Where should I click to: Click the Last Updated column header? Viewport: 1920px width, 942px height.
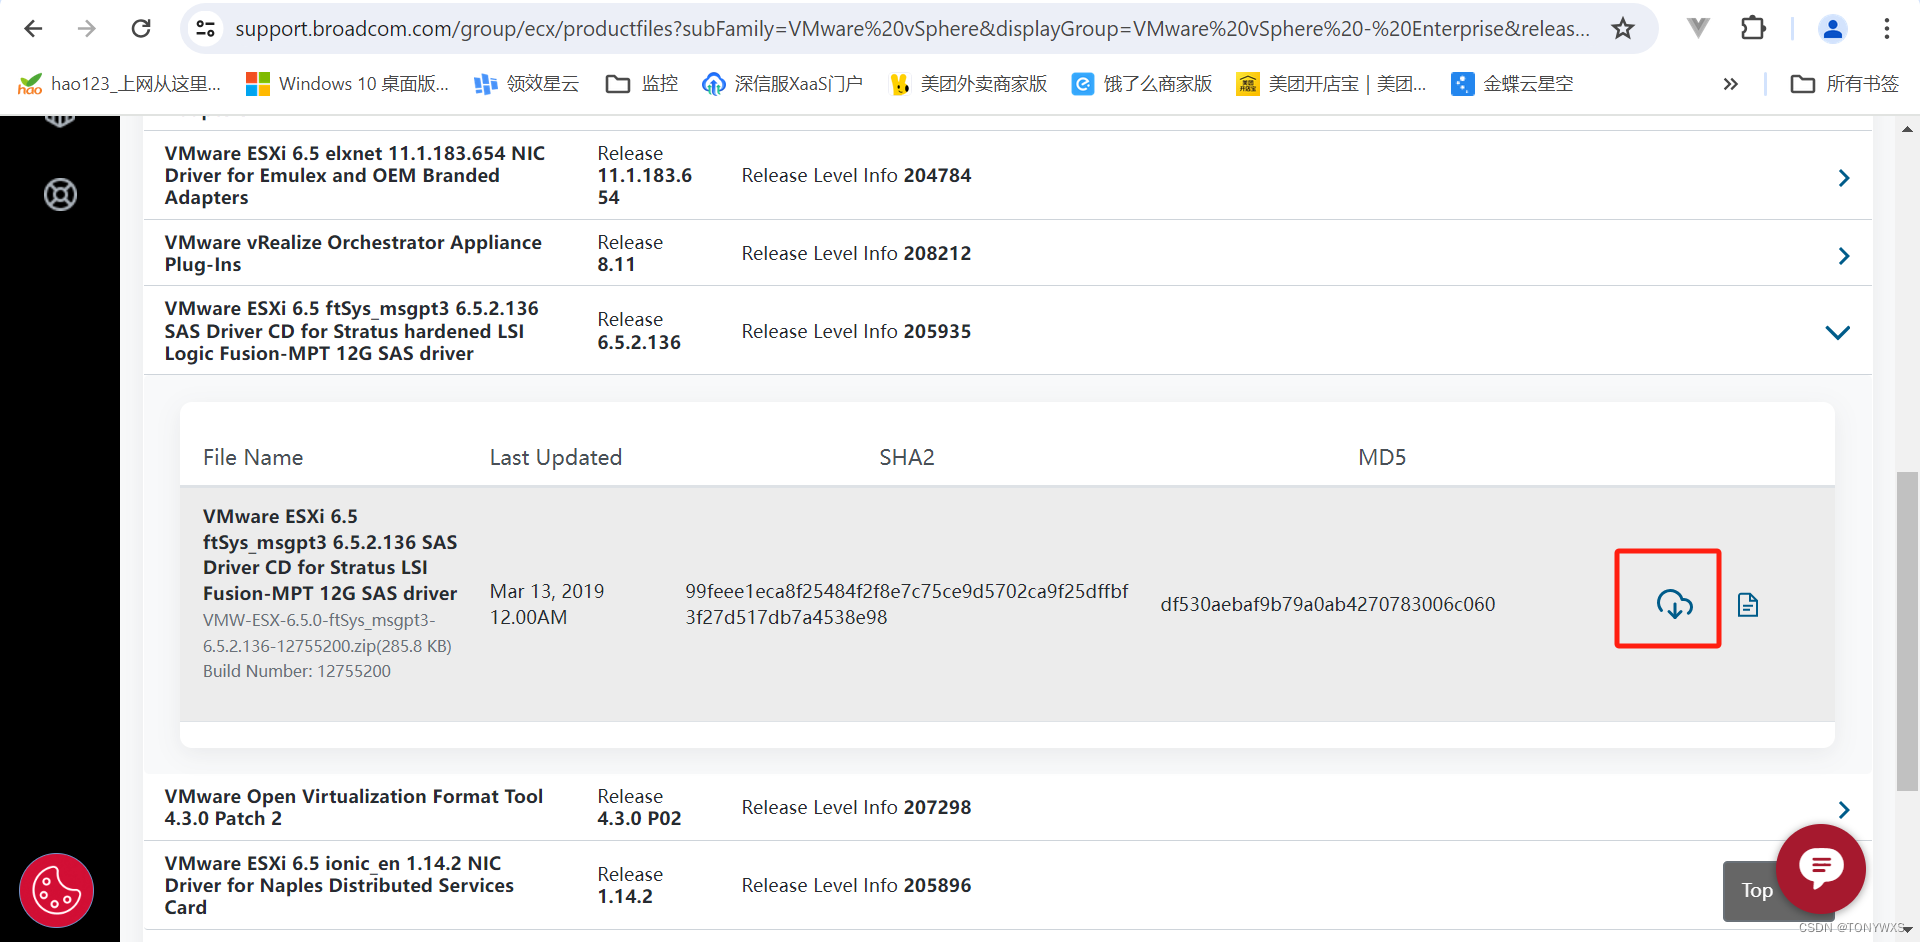(x=556, y=457)
